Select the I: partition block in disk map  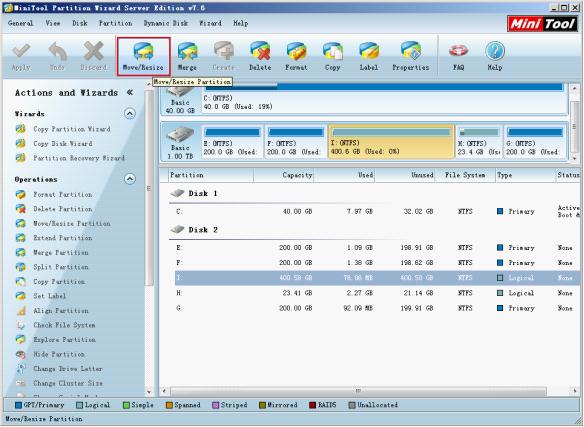(391, 142)
